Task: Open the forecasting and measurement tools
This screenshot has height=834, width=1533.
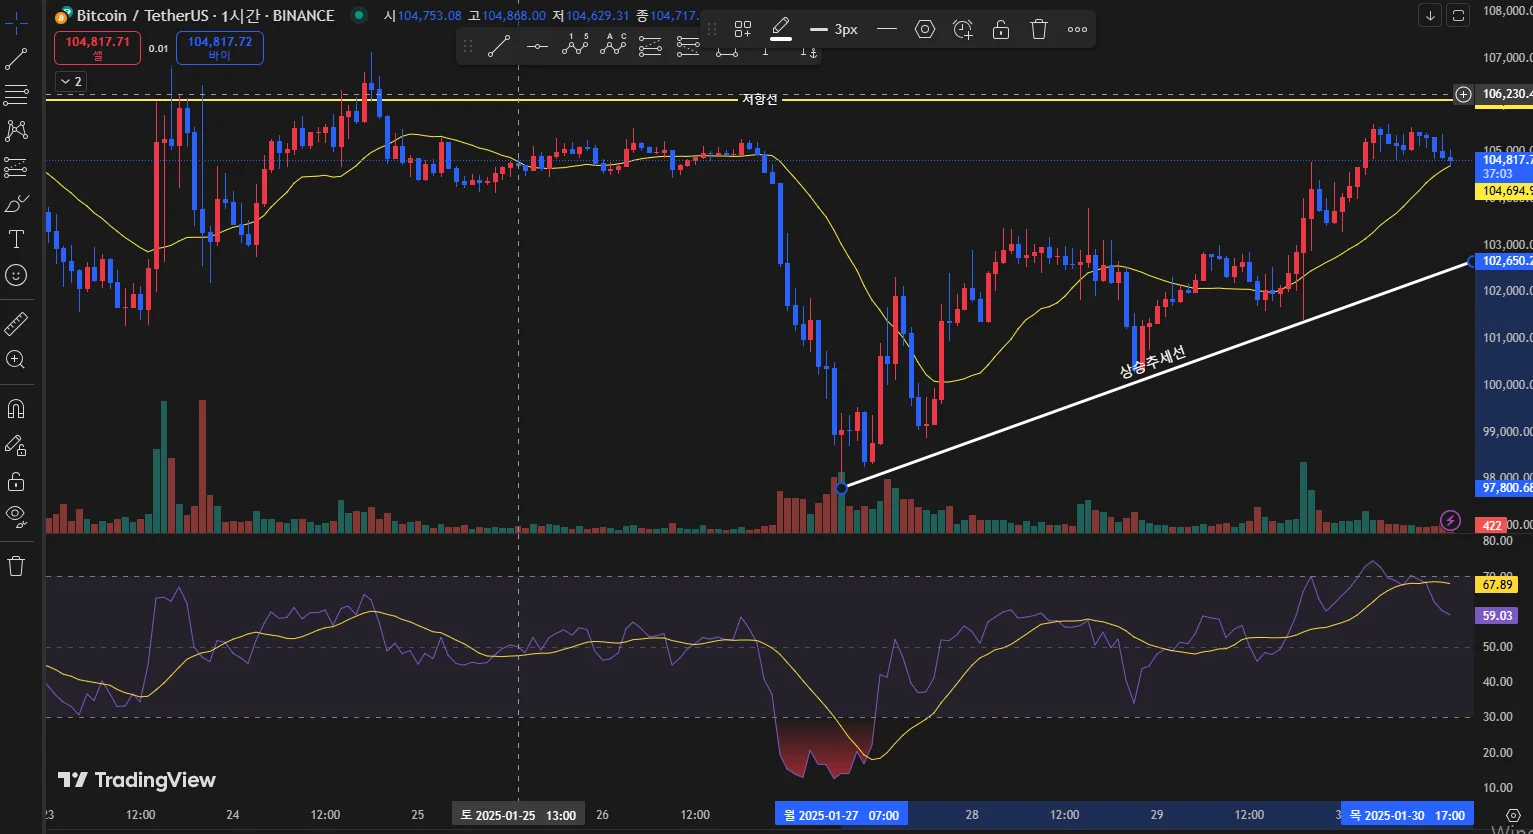Action: coord(16,167)
